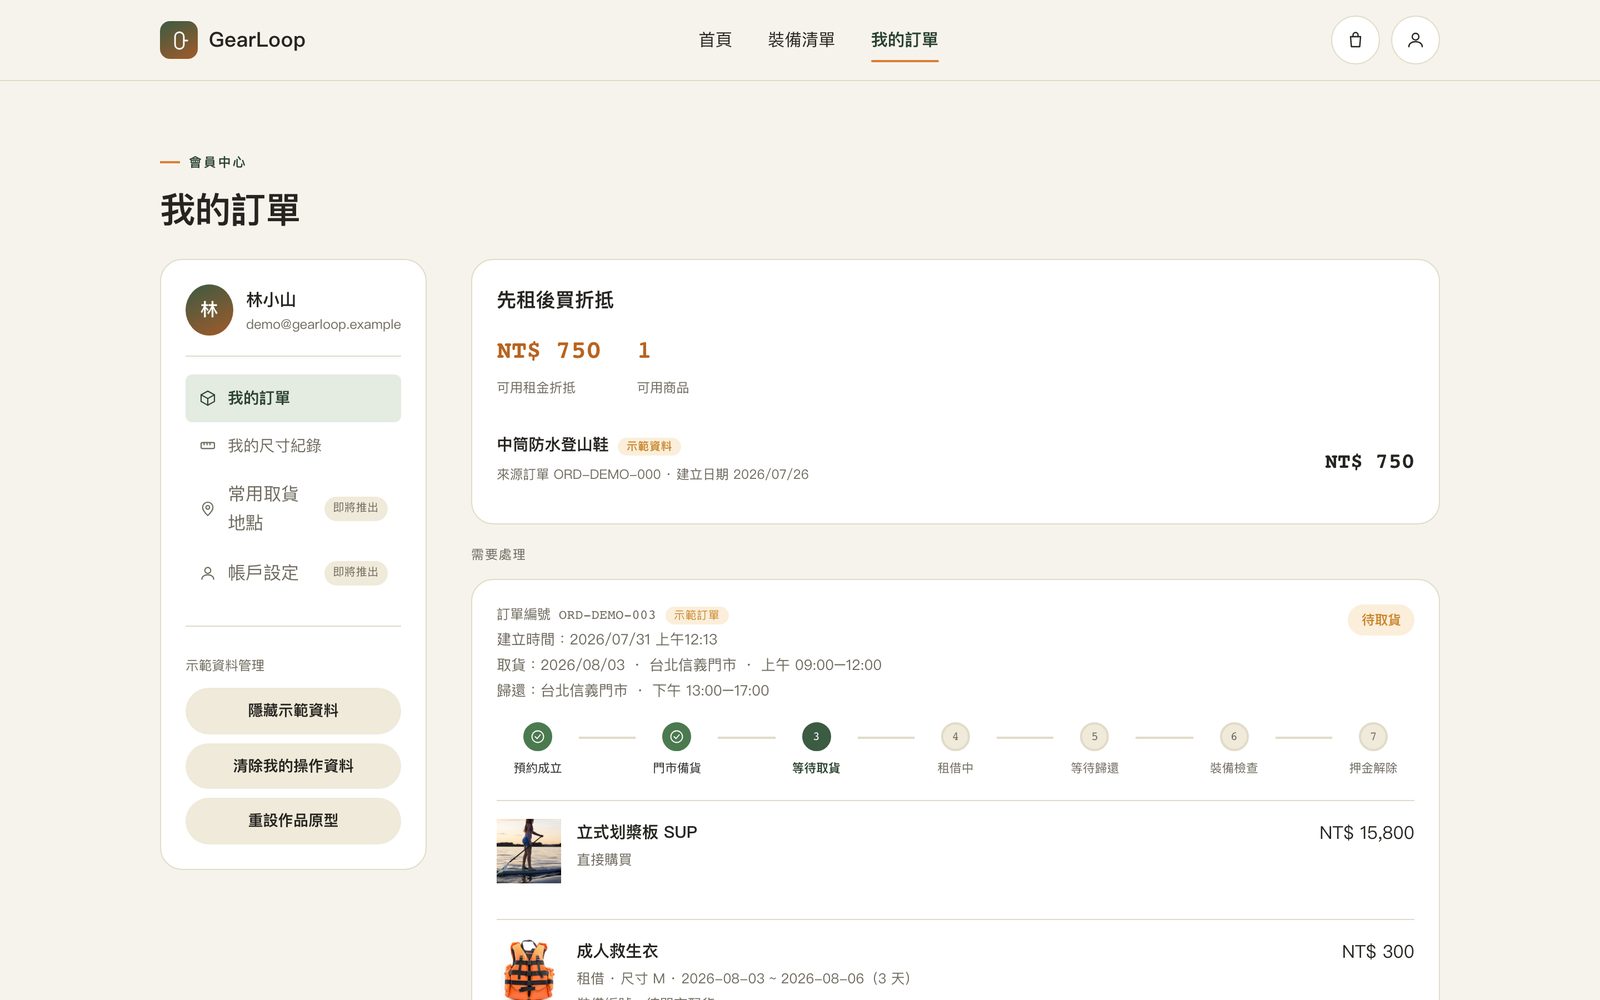This screenshot has height=1000, width=1600.
Task: Click the 成人救生衣 life jacket thumbnail
Action: [x=529, y=969]
